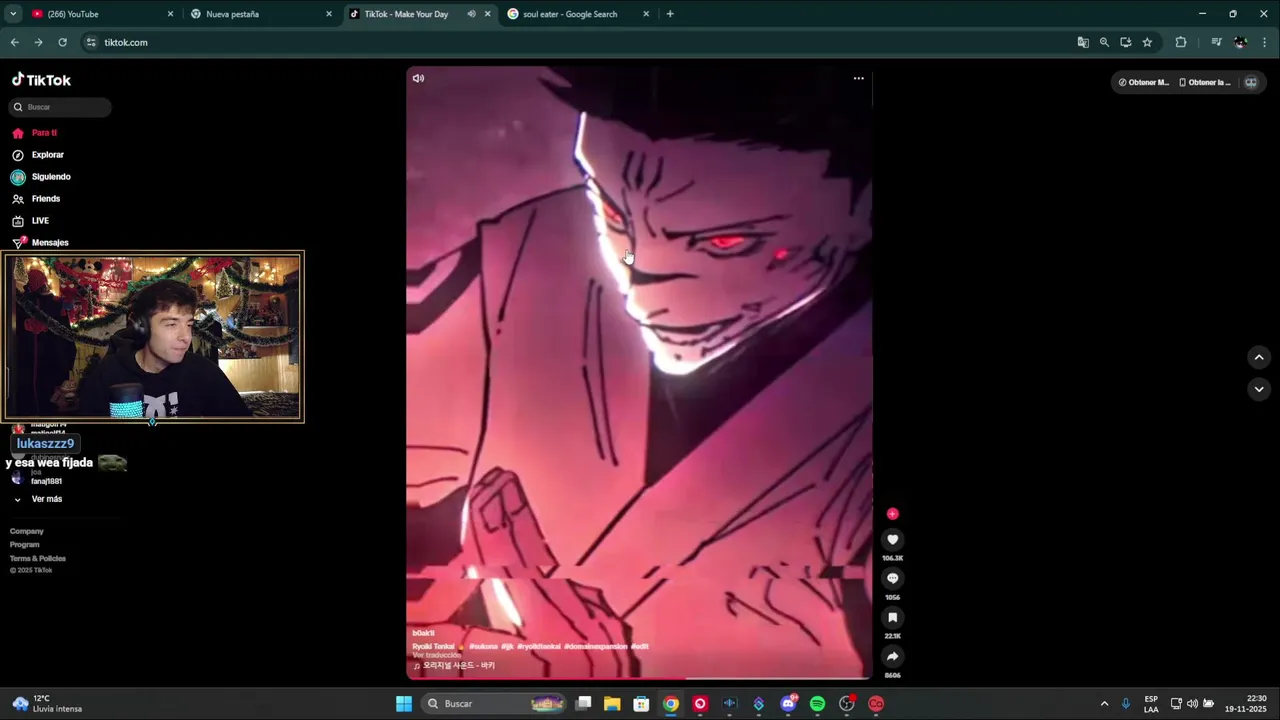The width and height of the screenshot is (1280, 720).
Task: Open the tab search dropdown
Action: (x=12, y=14)
